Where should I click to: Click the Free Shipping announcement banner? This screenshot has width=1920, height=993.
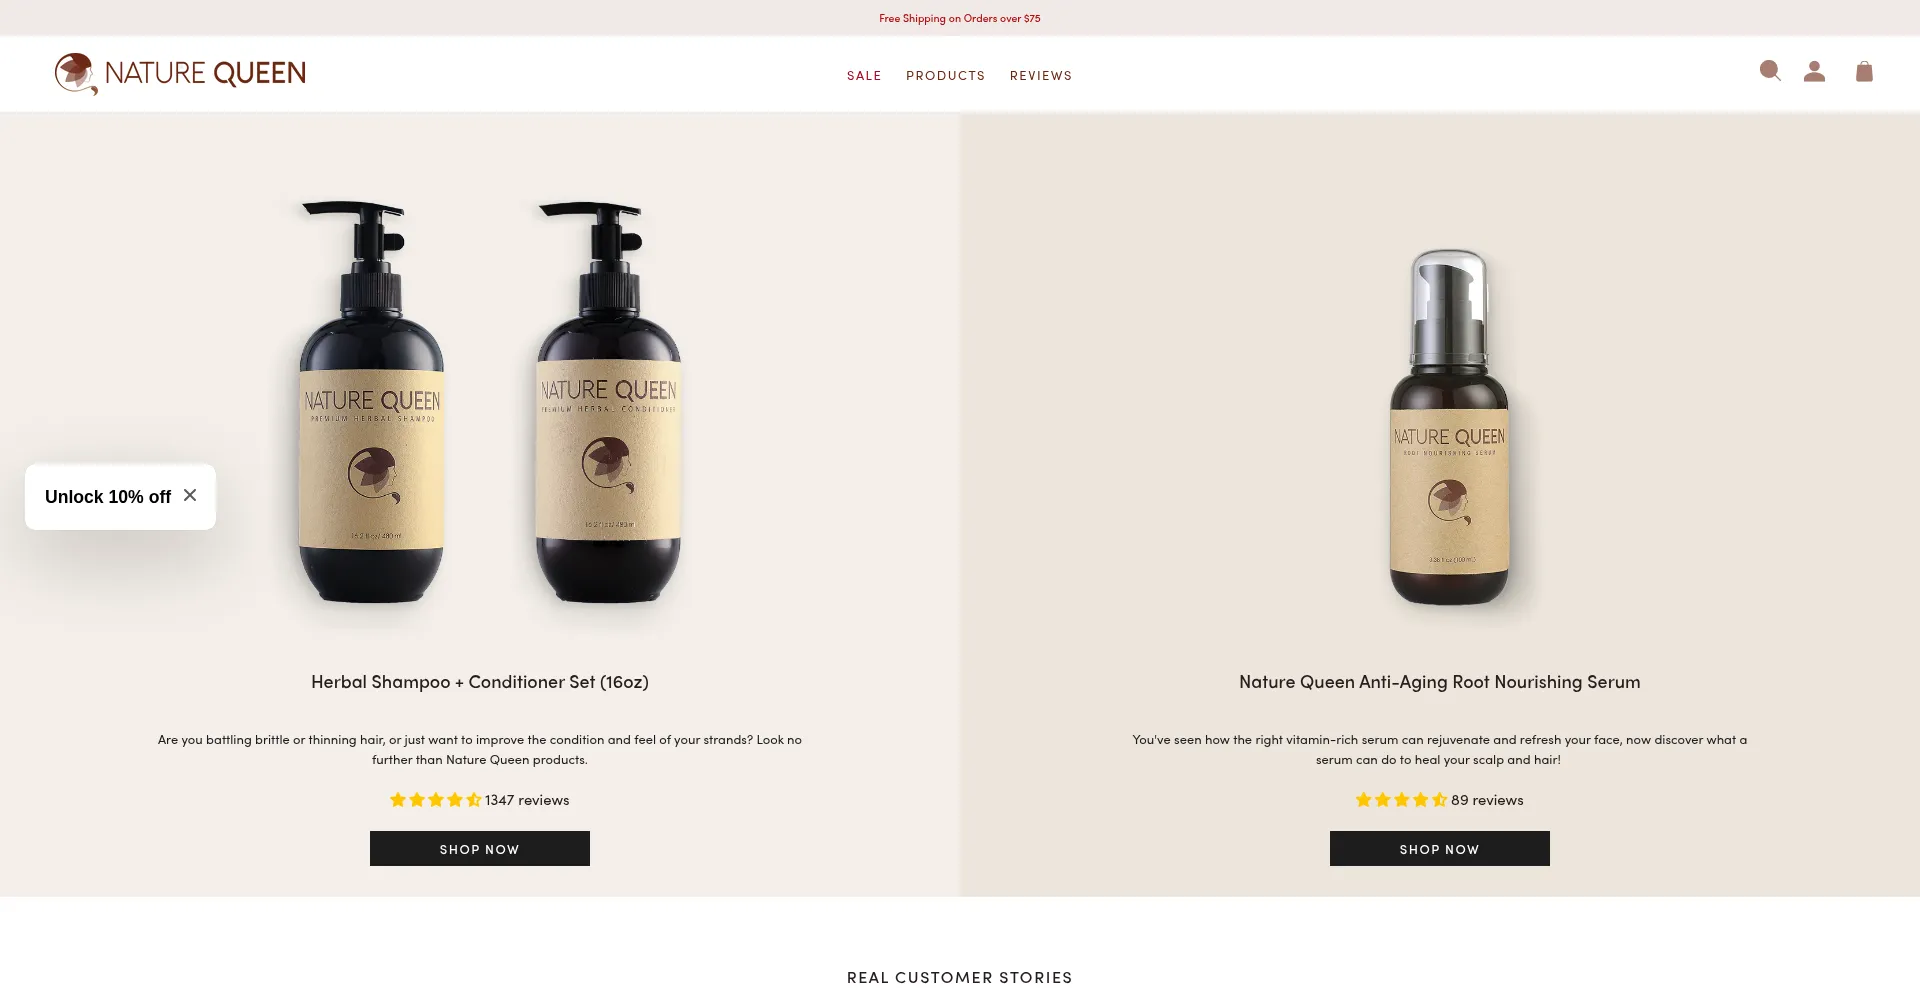960,18
